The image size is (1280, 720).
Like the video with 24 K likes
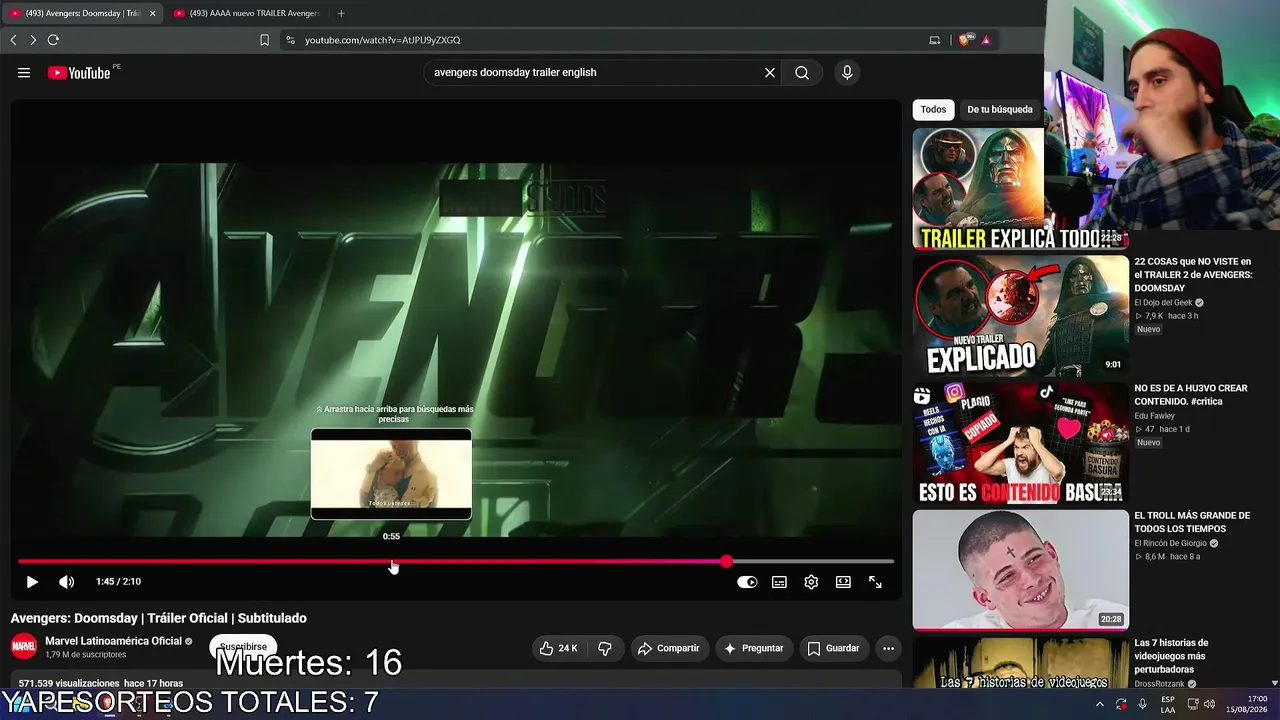coord(559,648)
